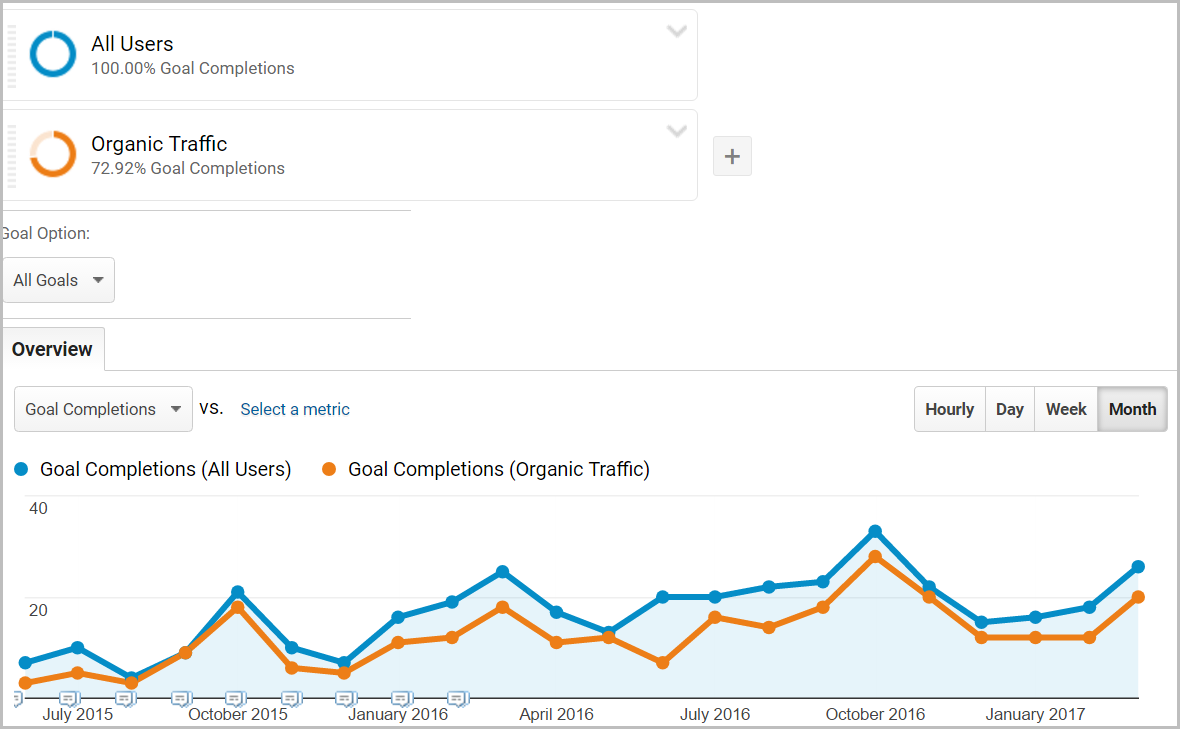
Task: Open the last annotation marker on the right
Action: coord(458,698)
